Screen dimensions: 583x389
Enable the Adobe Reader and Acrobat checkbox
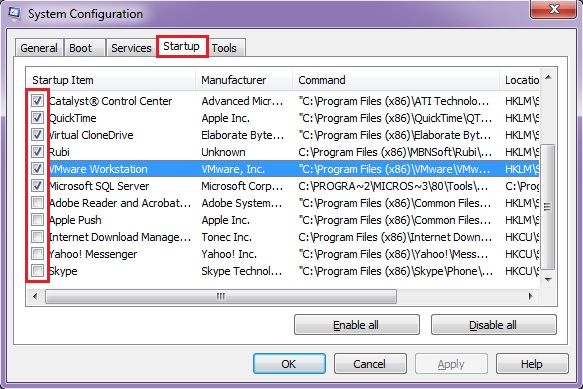point(37,203)
